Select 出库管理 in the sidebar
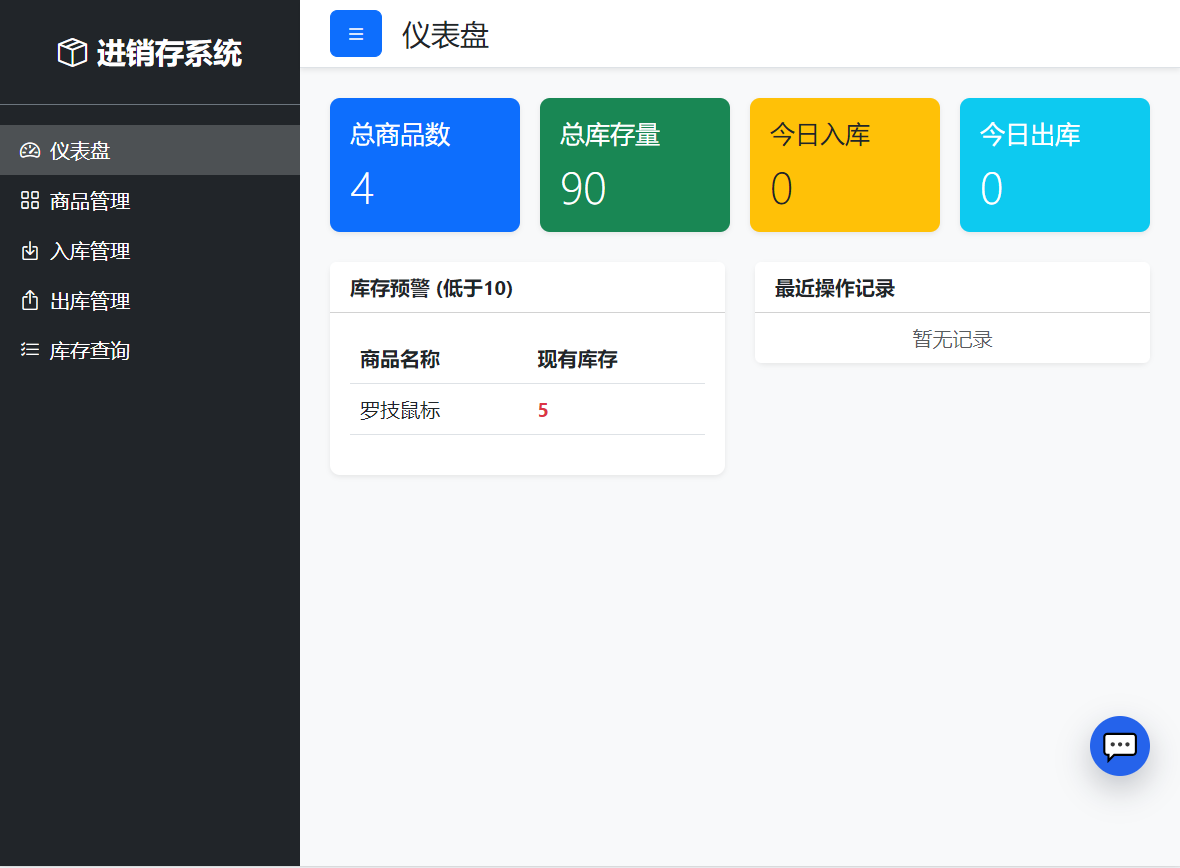The image size is (1180, 868). [x=90, y=301]
